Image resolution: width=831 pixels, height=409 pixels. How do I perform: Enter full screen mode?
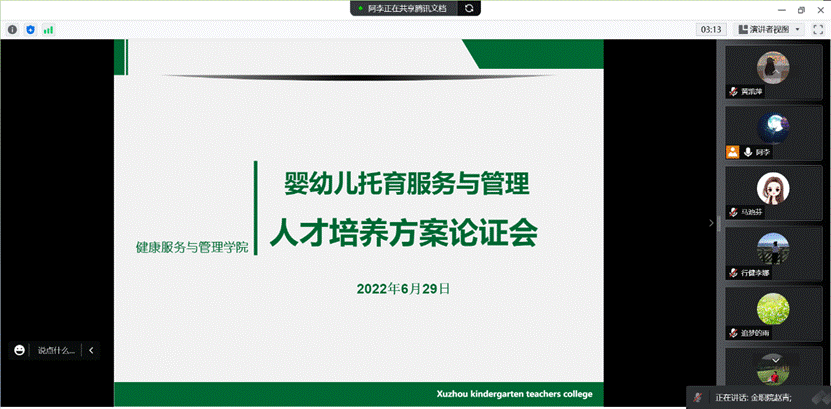point(819,29)
